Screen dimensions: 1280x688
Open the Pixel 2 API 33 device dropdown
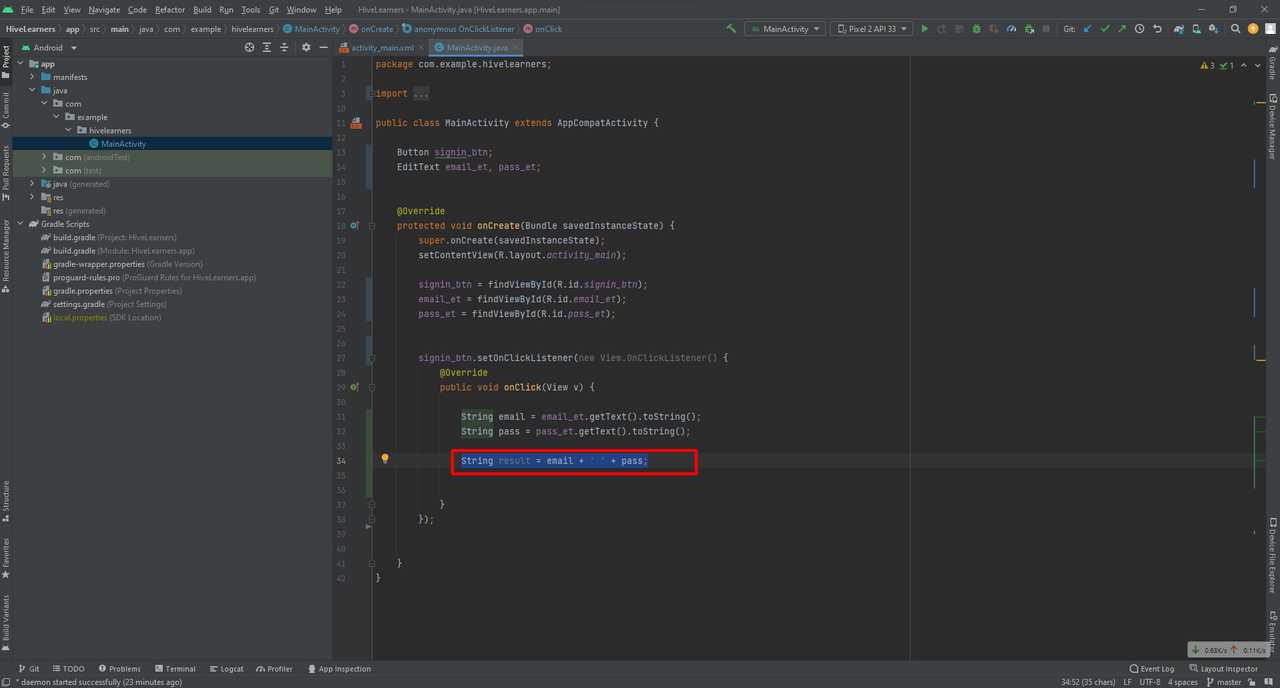point(871,29)
